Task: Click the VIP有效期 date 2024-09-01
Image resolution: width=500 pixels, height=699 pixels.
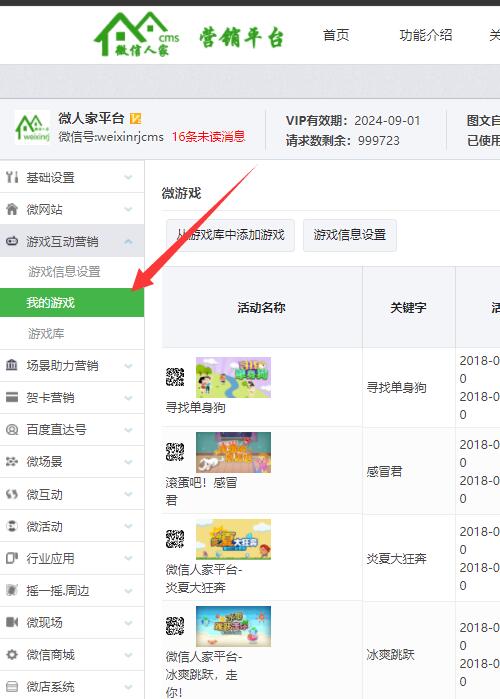Action: pos(387,121)
